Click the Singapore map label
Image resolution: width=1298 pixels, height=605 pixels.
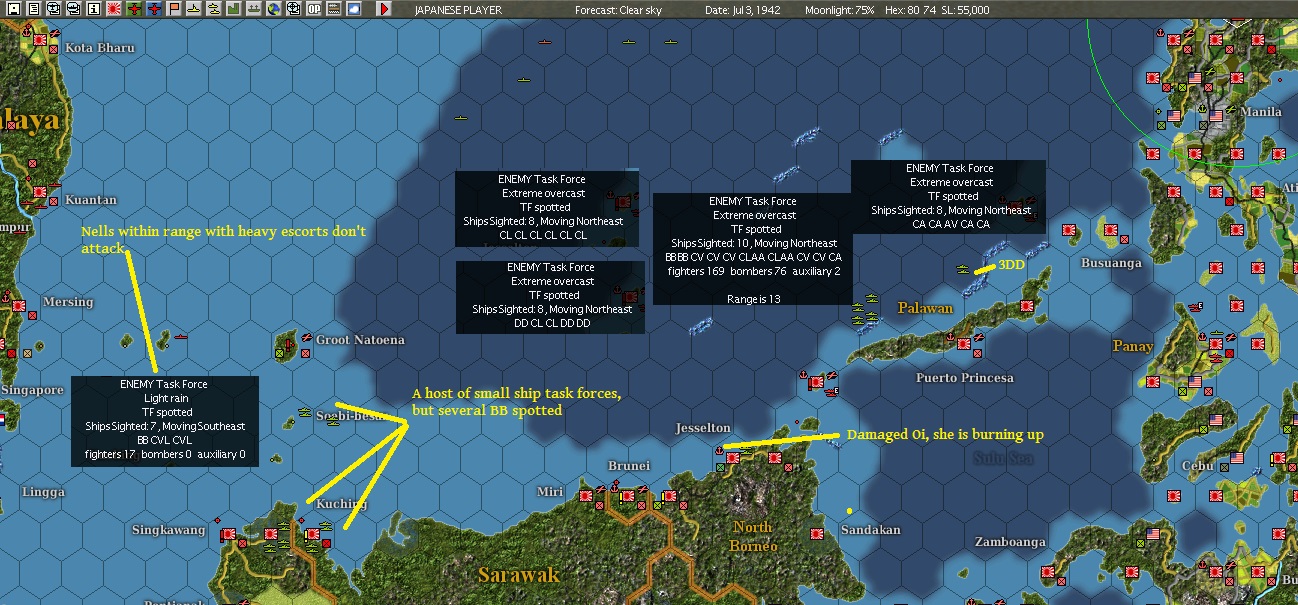[x=32, y=390]
